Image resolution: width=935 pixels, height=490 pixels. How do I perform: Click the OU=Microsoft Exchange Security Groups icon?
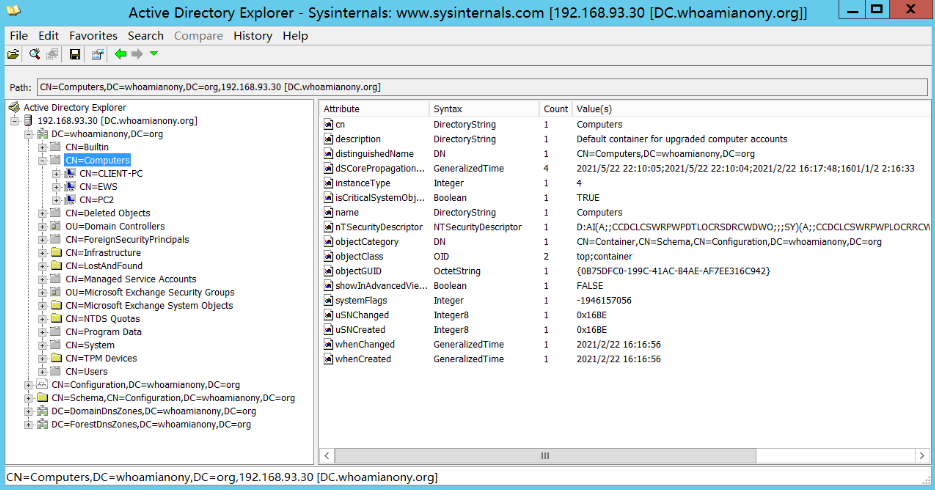(56, 292)
